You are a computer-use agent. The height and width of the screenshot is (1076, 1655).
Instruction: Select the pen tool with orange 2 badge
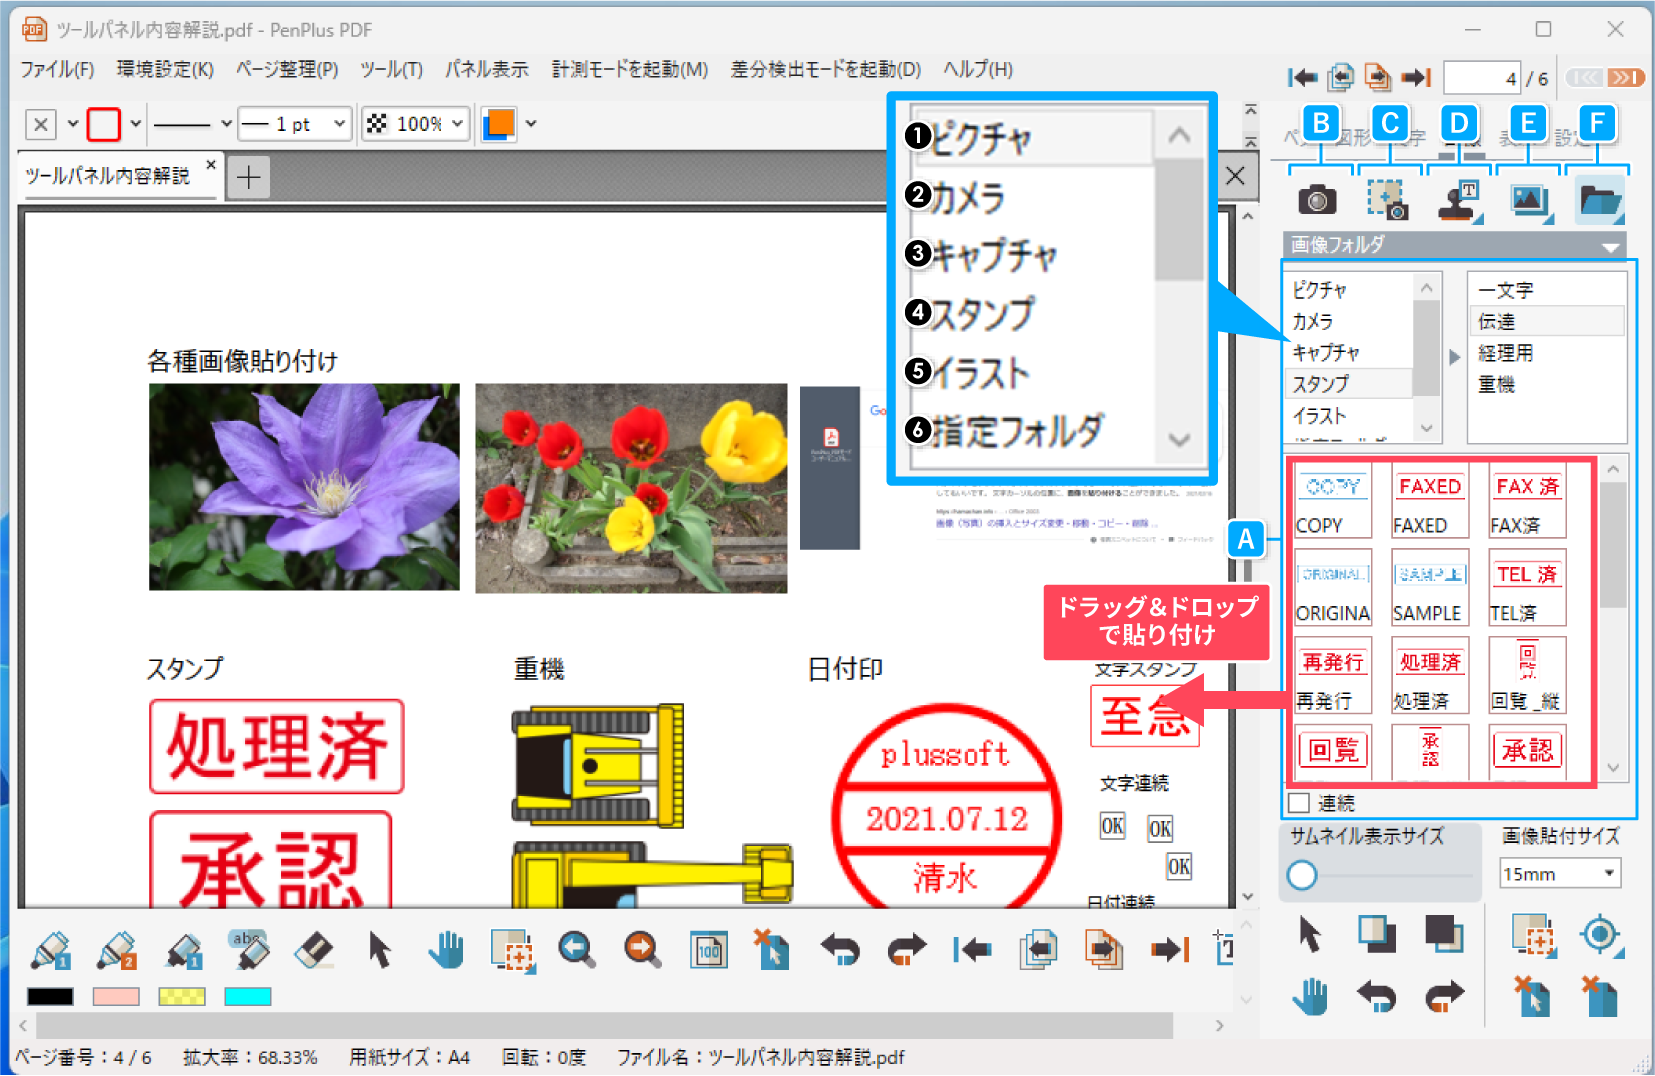(116, 950)
